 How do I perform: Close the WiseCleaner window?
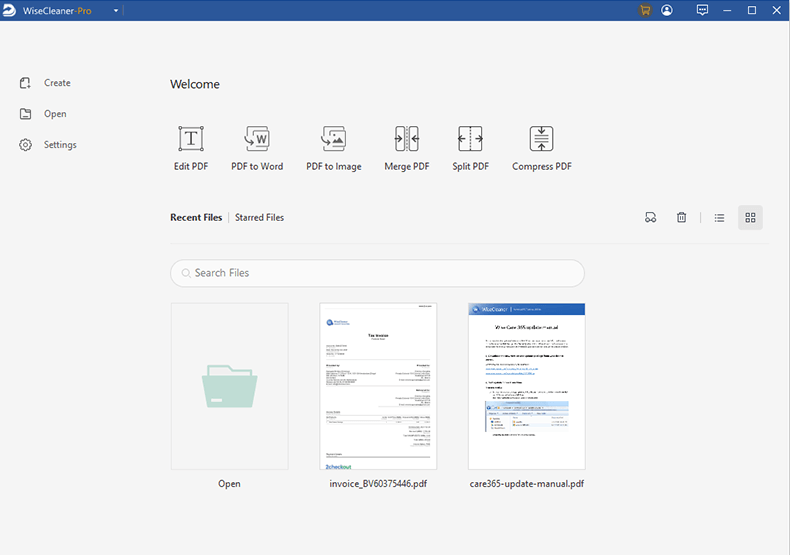click(x=776, y=10)
